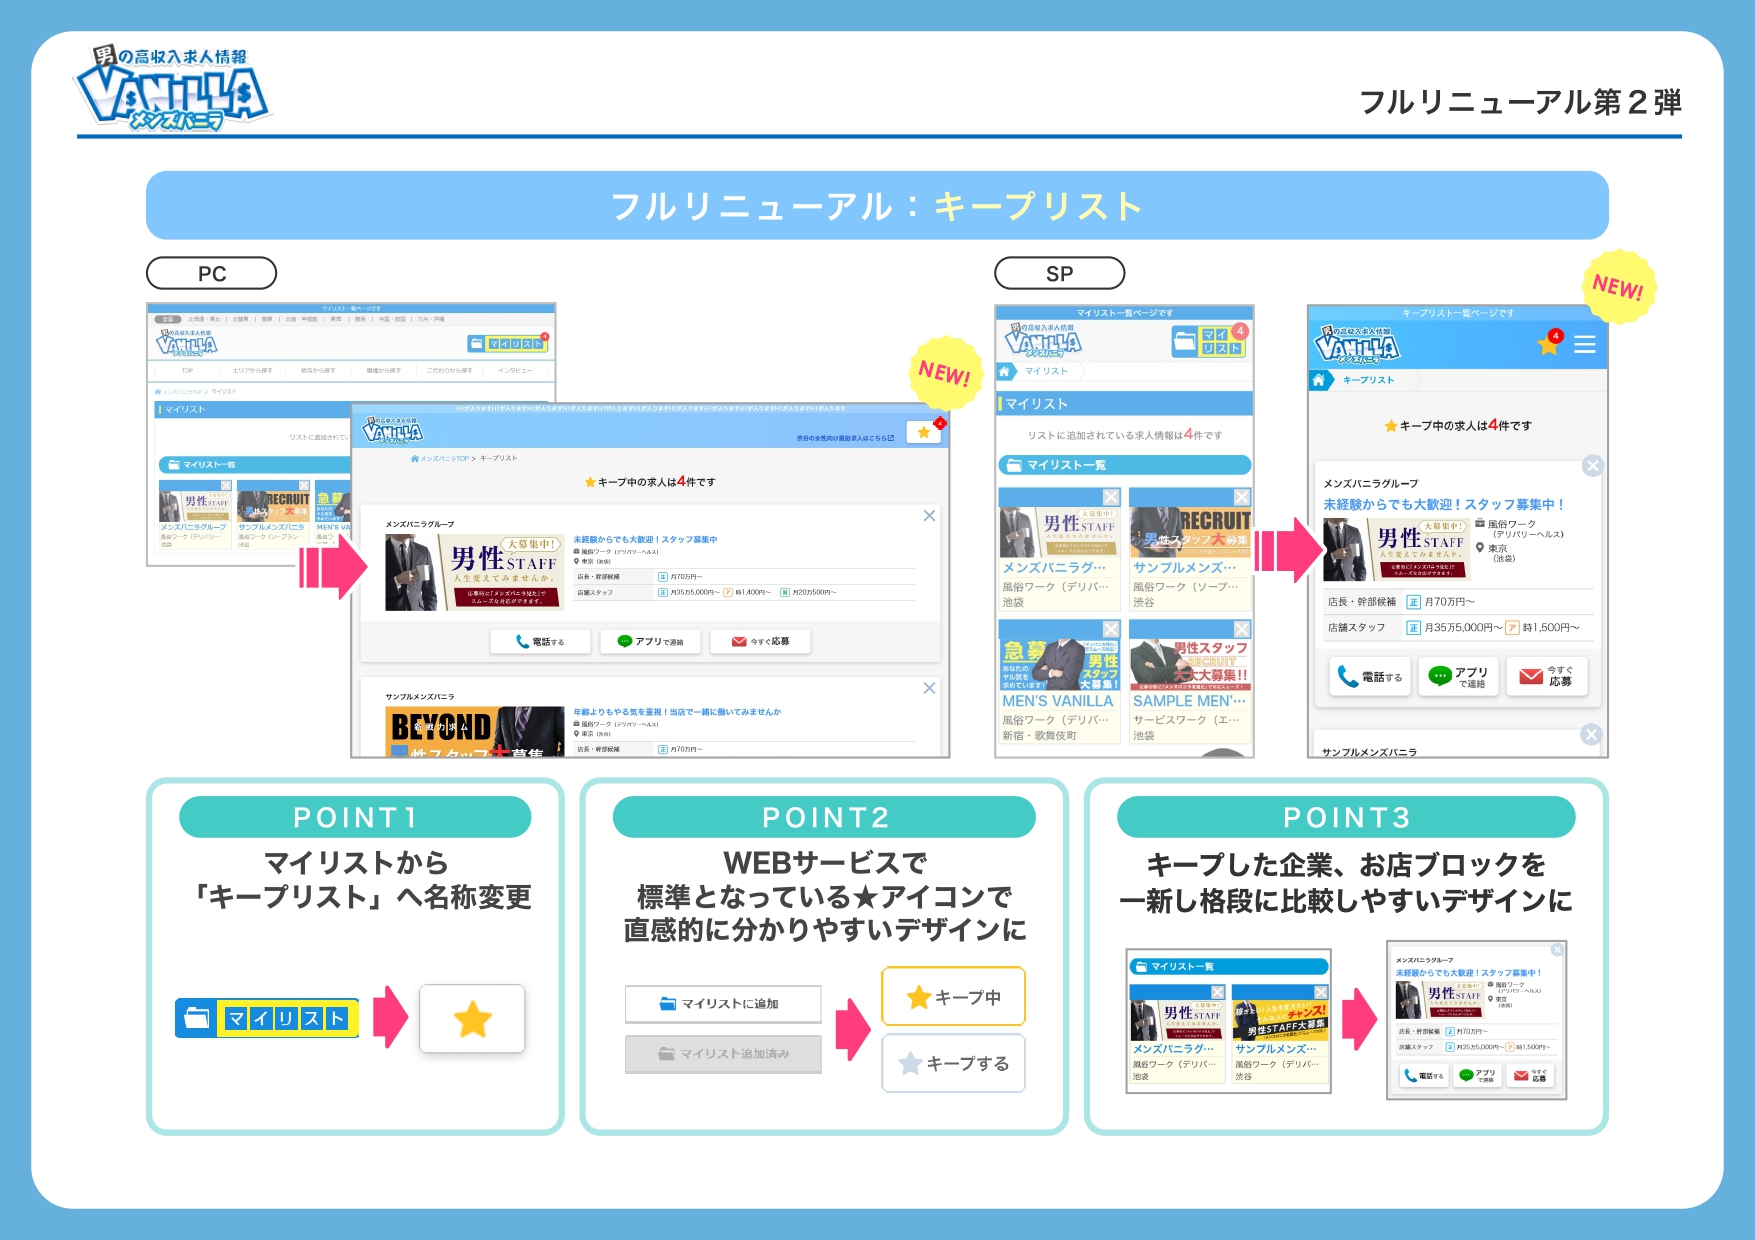Open the マイリスト folder button in old PC header
Image resolution: width=1755 pixels, height=1240 pixels.
pos(508,343)
